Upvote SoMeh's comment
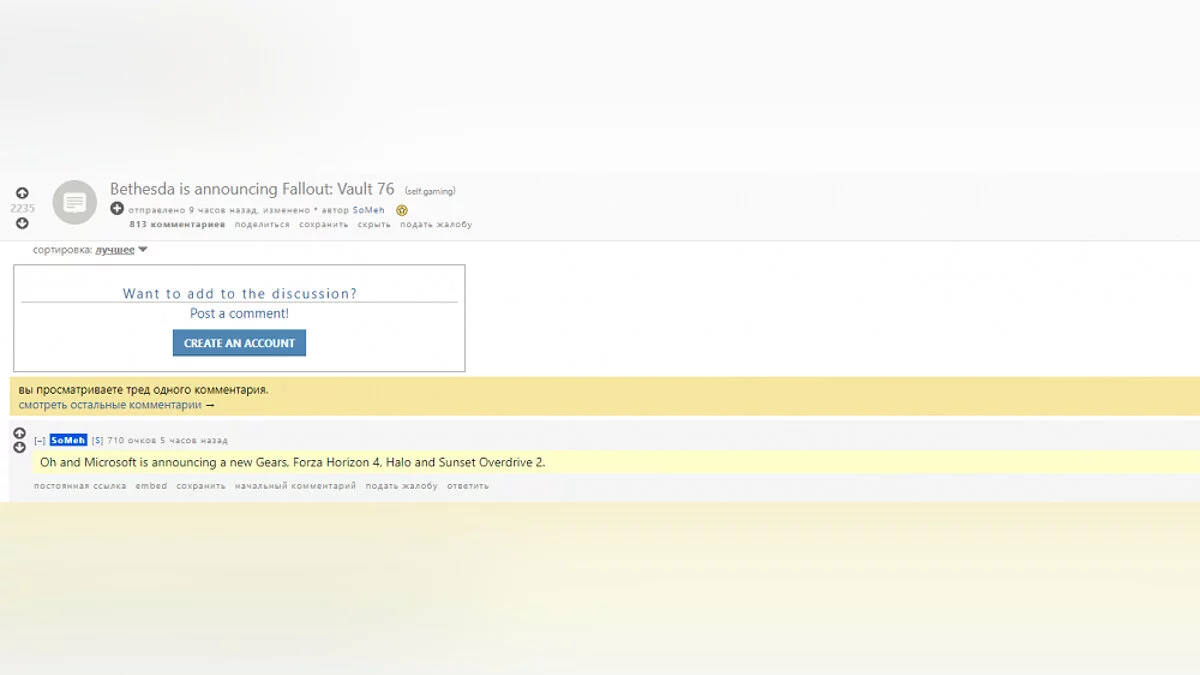This screenshot has height=675, width=1200. click(x=19, y=433)
